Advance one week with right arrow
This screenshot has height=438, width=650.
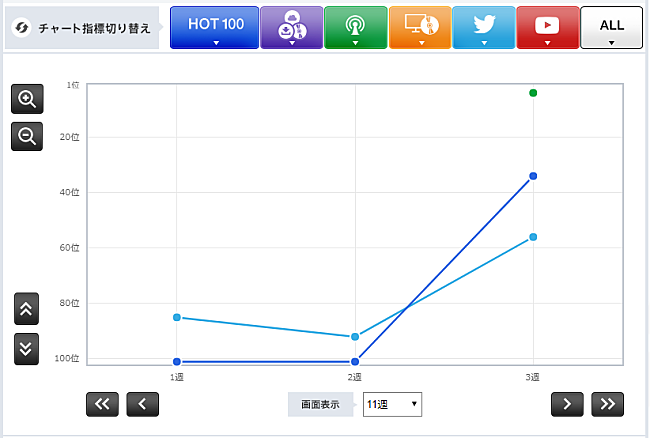(567, 404)
